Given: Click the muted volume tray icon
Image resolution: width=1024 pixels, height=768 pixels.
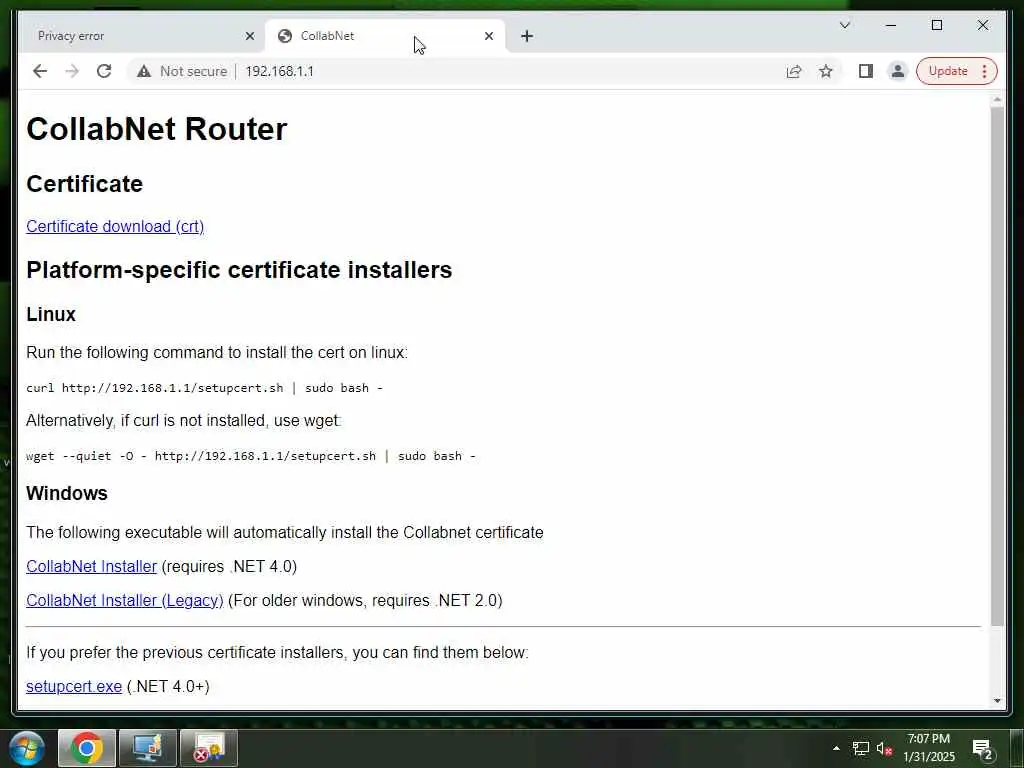Looking at the screenshot, I should (x=884, y=748).
